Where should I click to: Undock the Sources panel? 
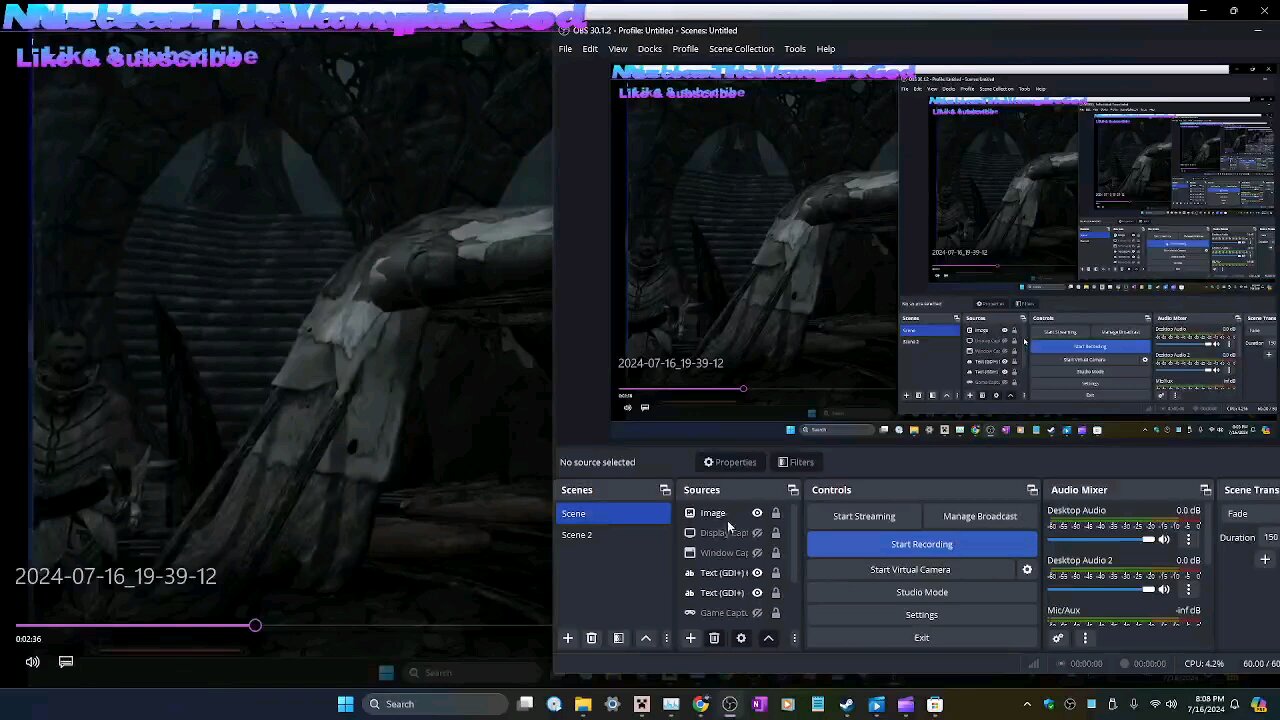(793, 490)
